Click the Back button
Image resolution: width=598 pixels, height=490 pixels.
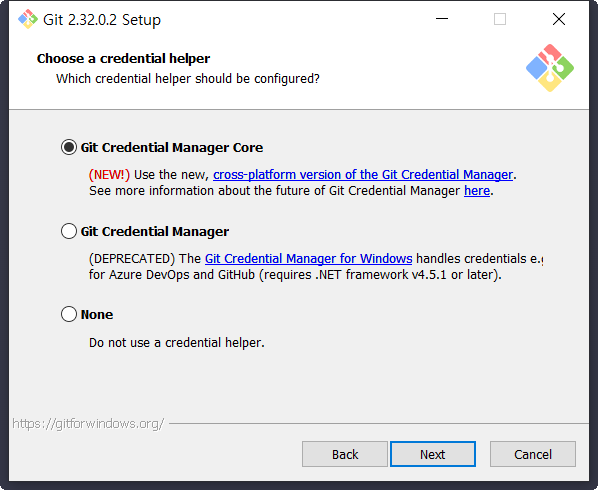tap(345, 454)
